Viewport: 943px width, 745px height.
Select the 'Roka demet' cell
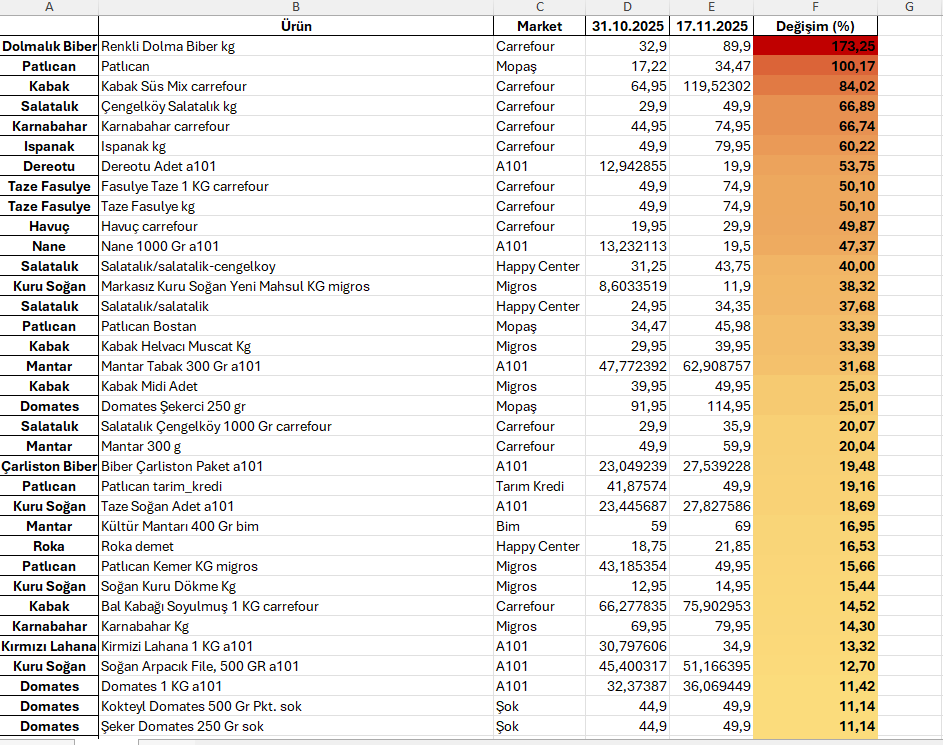pyautogui.click(x=296, y=546)
